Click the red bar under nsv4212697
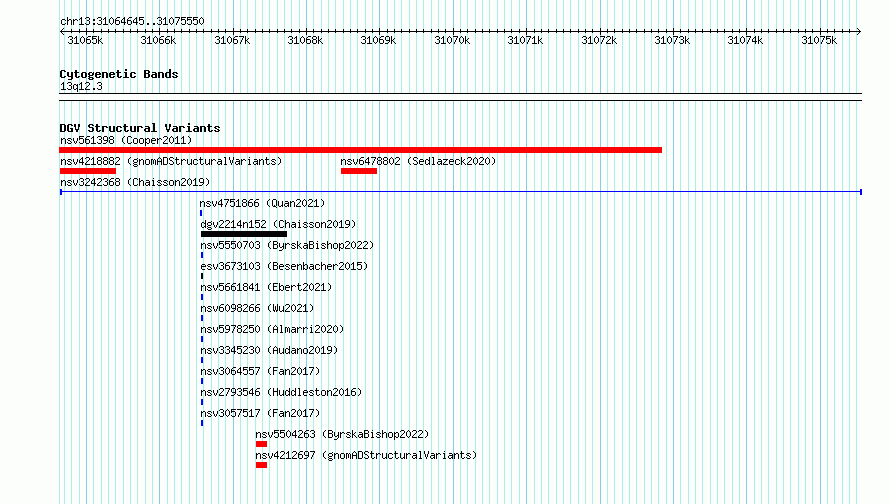The width and height of the screenshot is (890, 504). coord(261,465)
